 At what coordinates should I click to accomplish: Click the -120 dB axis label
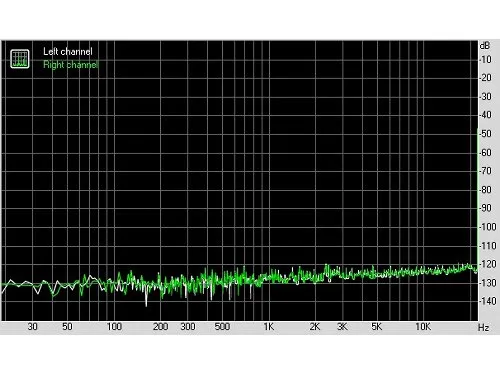pyautogui.click(x=488, y=264)
